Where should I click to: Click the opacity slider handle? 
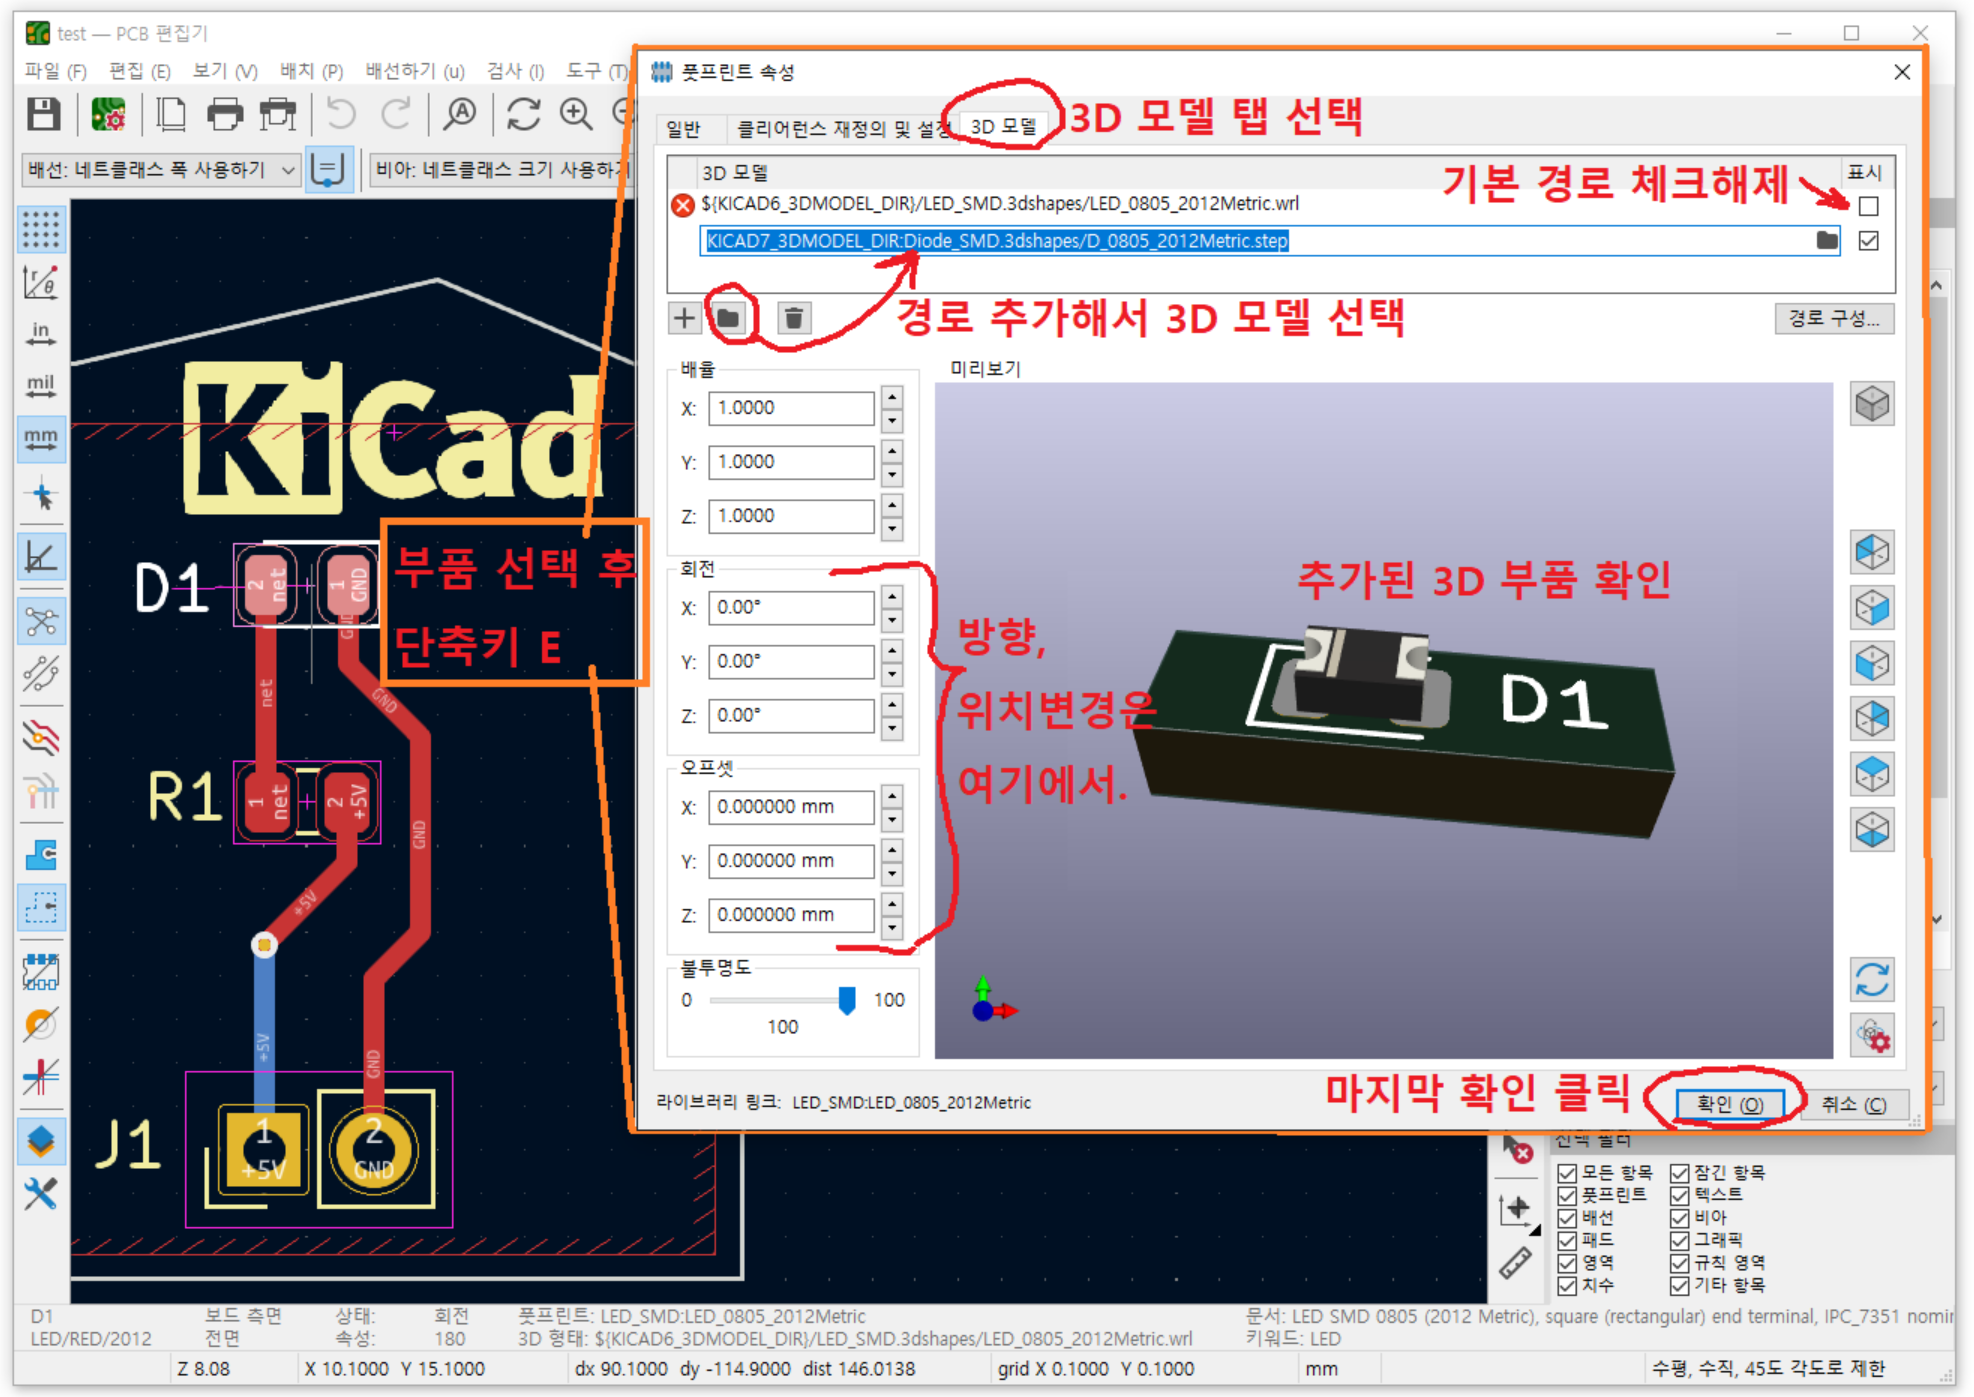[x=847, y=999]
